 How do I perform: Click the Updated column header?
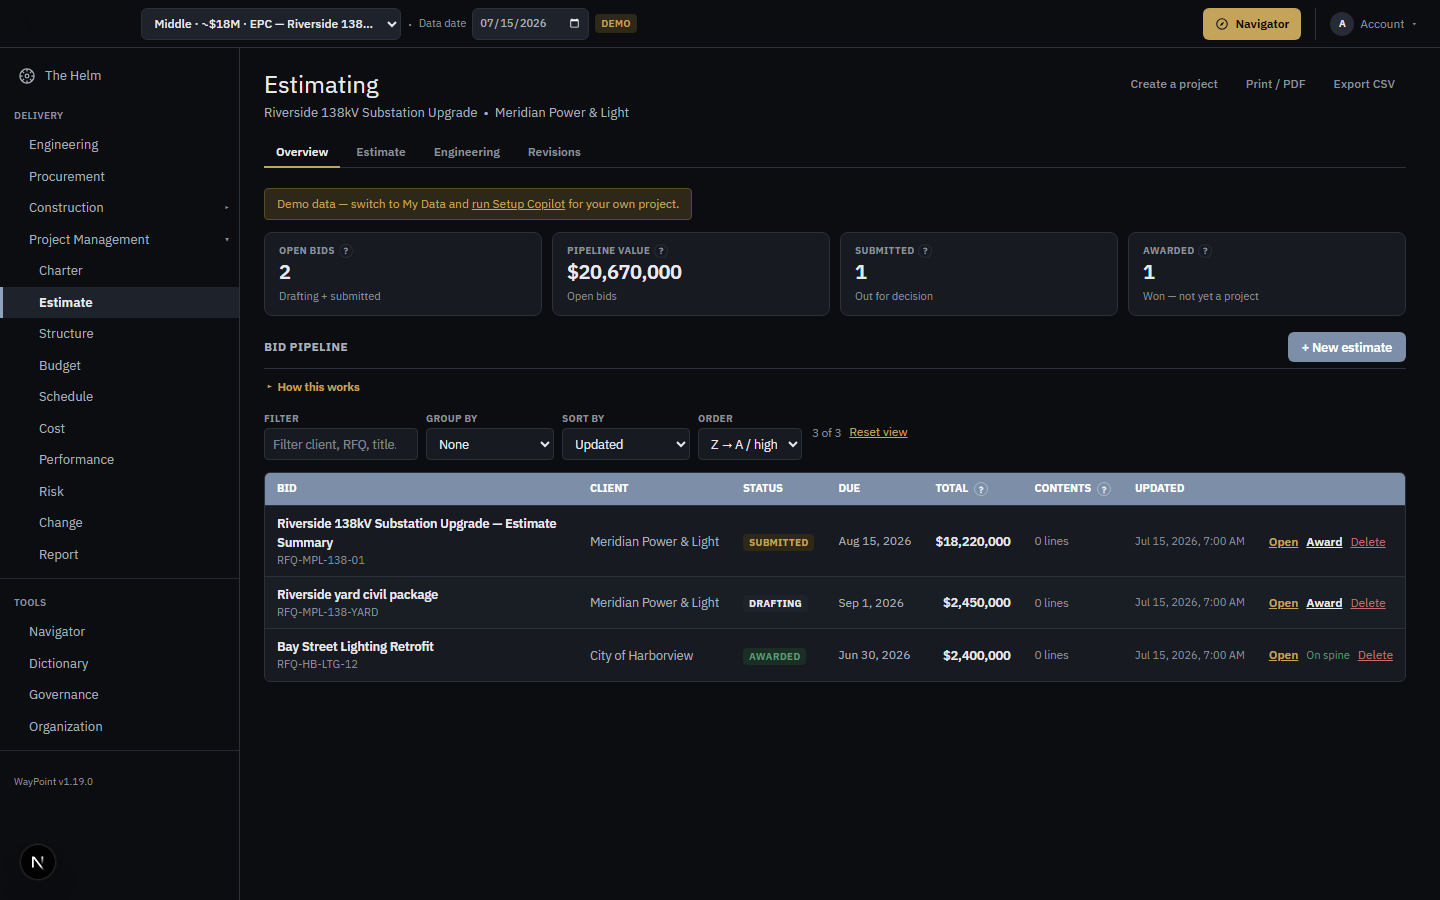(x=1159, y=489)
